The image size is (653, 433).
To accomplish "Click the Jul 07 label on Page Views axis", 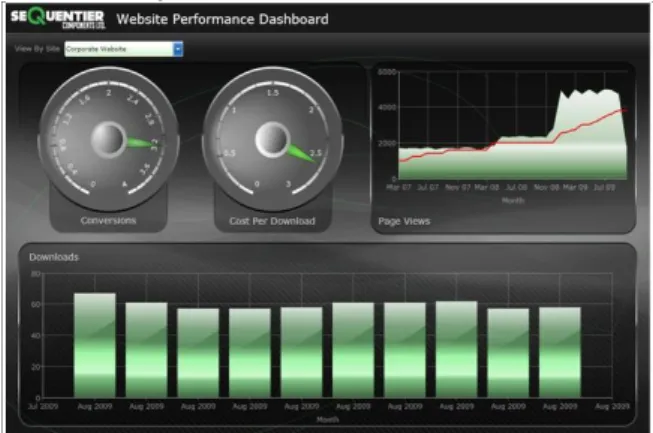I will pos(428,187).
